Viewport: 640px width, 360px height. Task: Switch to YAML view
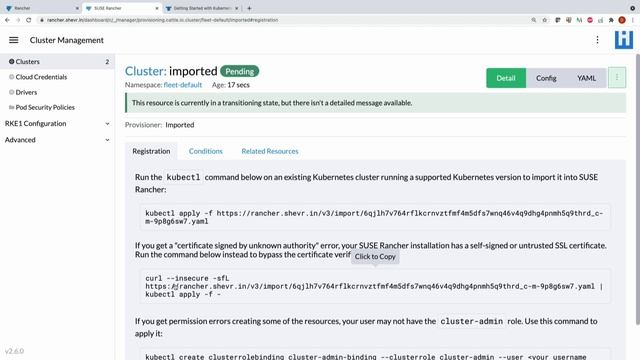click(x=586, y=78)
